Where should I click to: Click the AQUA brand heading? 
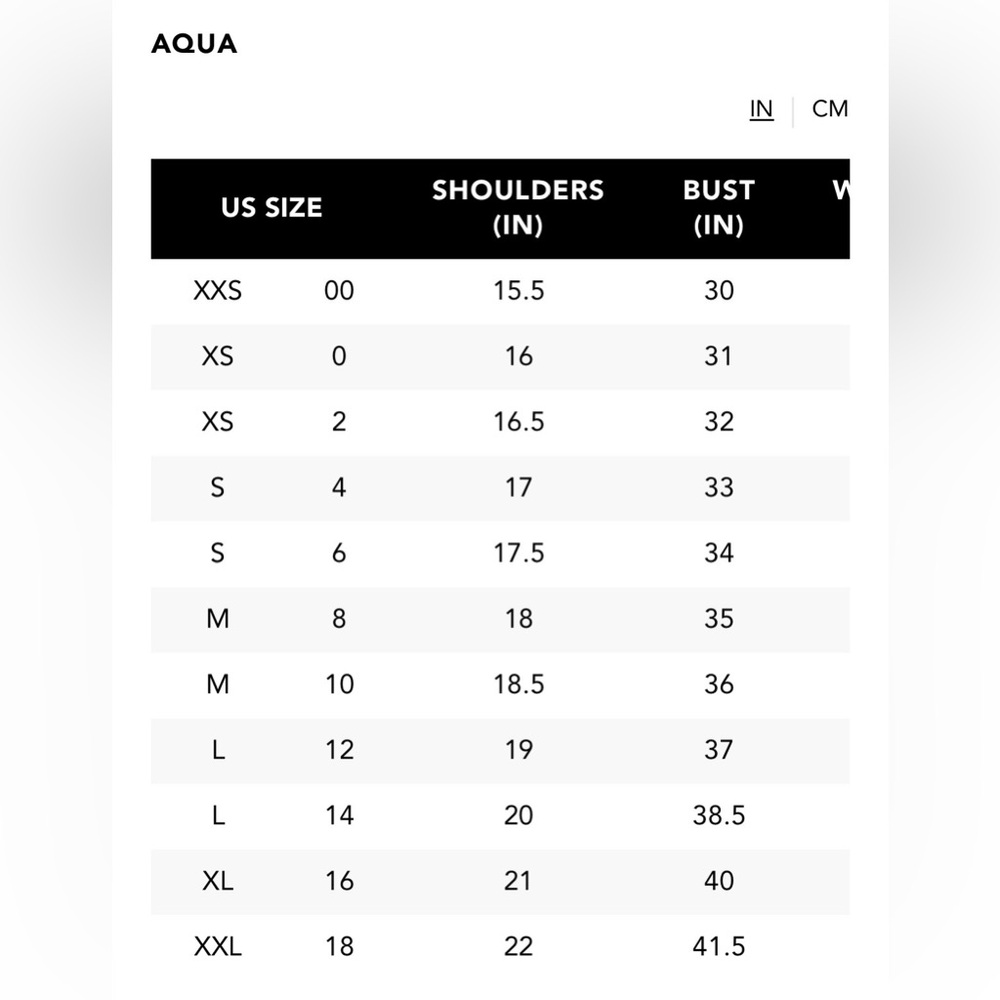[x=194, y=44]
